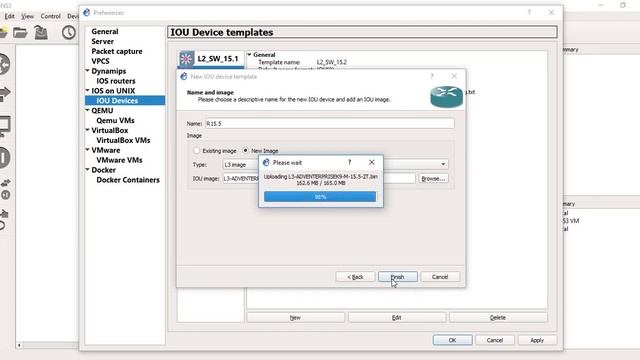The image size is (640, 360).
Task: Collapse the Docker tree node
Action: 87,169
